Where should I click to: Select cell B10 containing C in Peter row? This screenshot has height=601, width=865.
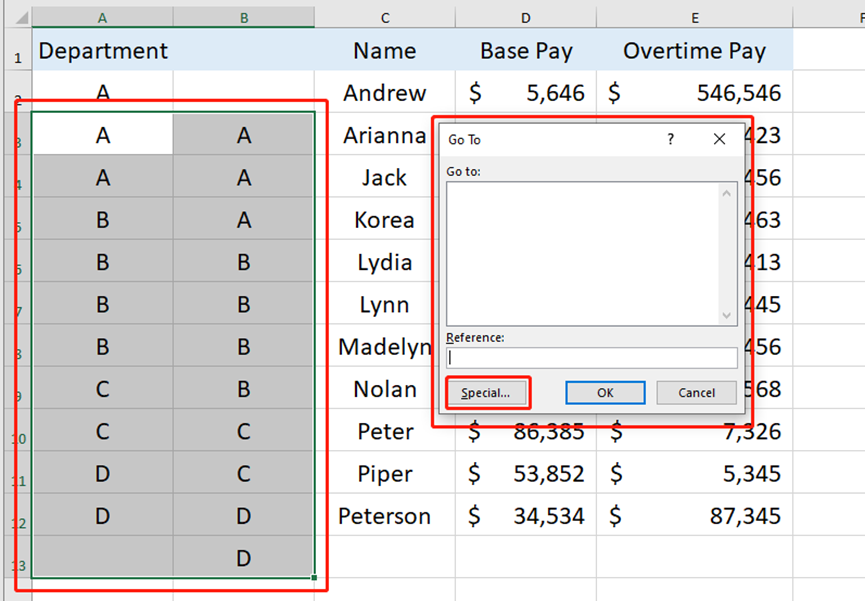point(244,430)
